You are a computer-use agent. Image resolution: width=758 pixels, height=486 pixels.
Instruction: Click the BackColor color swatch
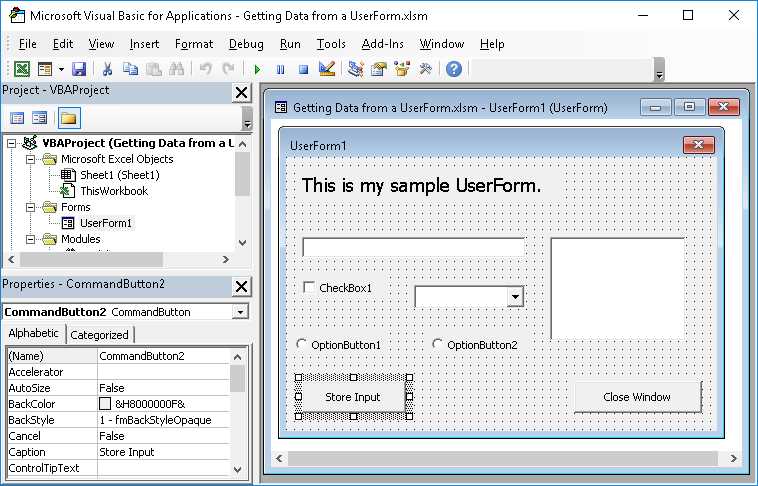105,404
